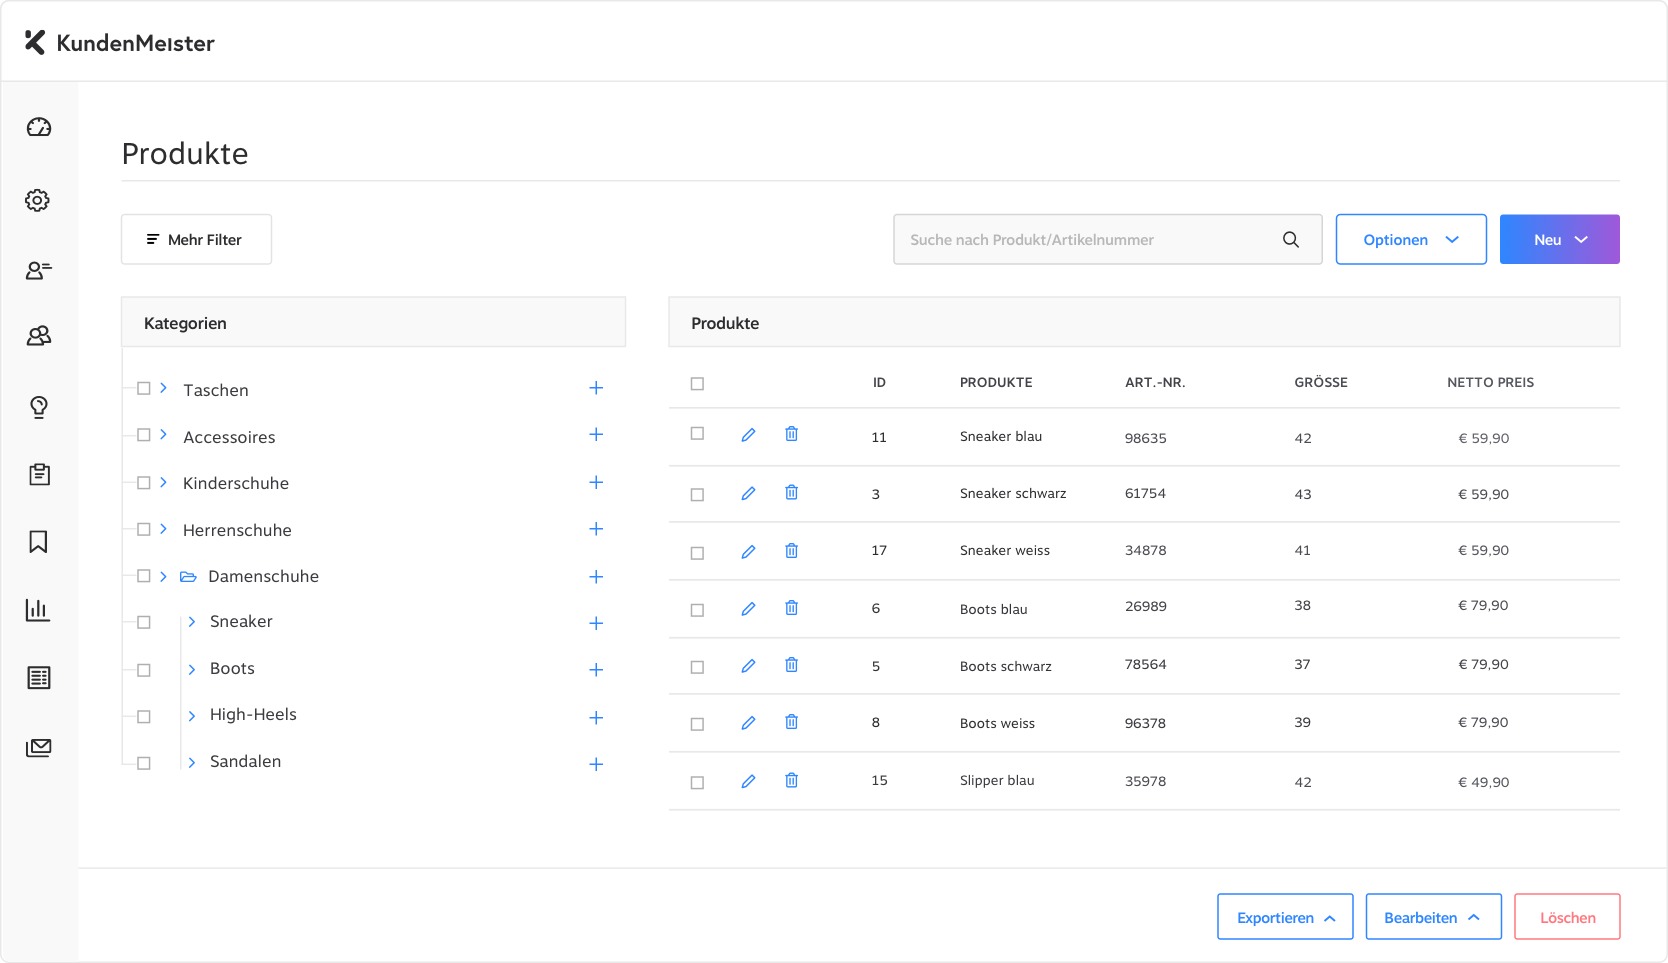
Task: Expand the Herrenschuhe category chevron
Action: (163, 529)
